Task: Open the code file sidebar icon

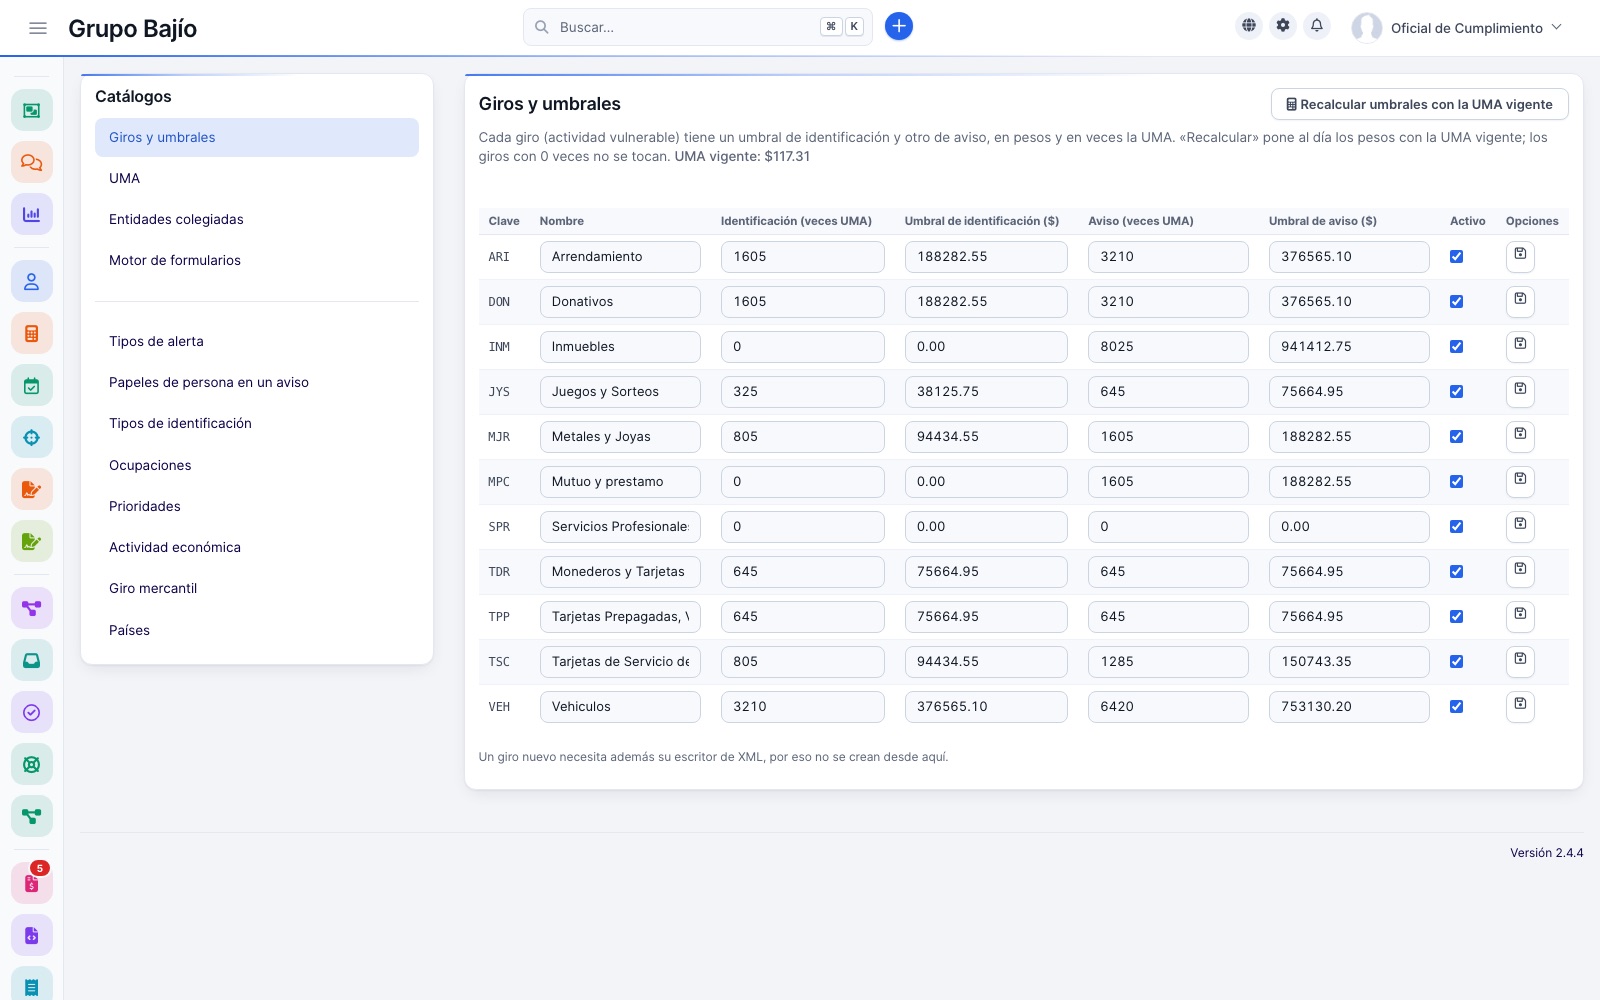Action: pos(32,936)
